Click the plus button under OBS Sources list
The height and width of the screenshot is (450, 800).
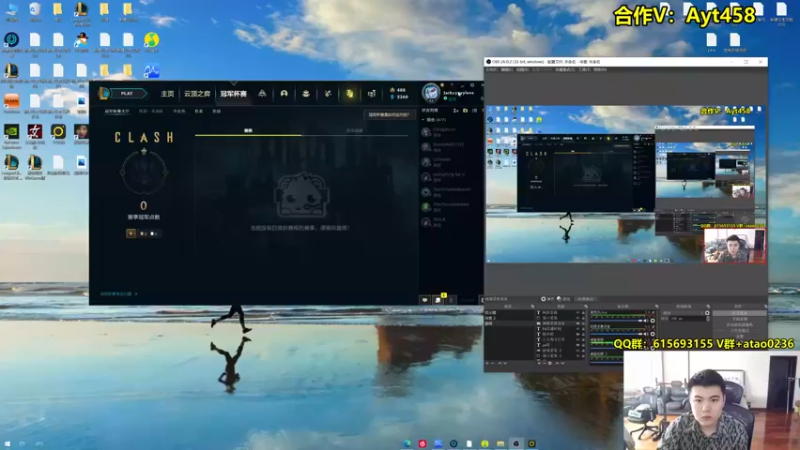coord(539,363)
